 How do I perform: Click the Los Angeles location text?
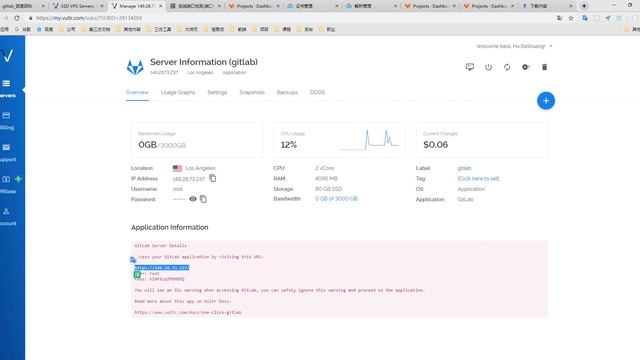click(x=200, y=168)
